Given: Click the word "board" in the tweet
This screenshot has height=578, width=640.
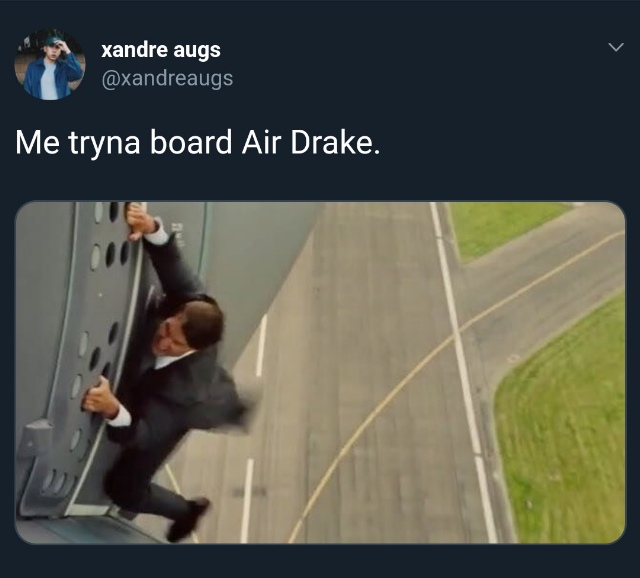Looking at the screenshot, I should click(191, 142).
